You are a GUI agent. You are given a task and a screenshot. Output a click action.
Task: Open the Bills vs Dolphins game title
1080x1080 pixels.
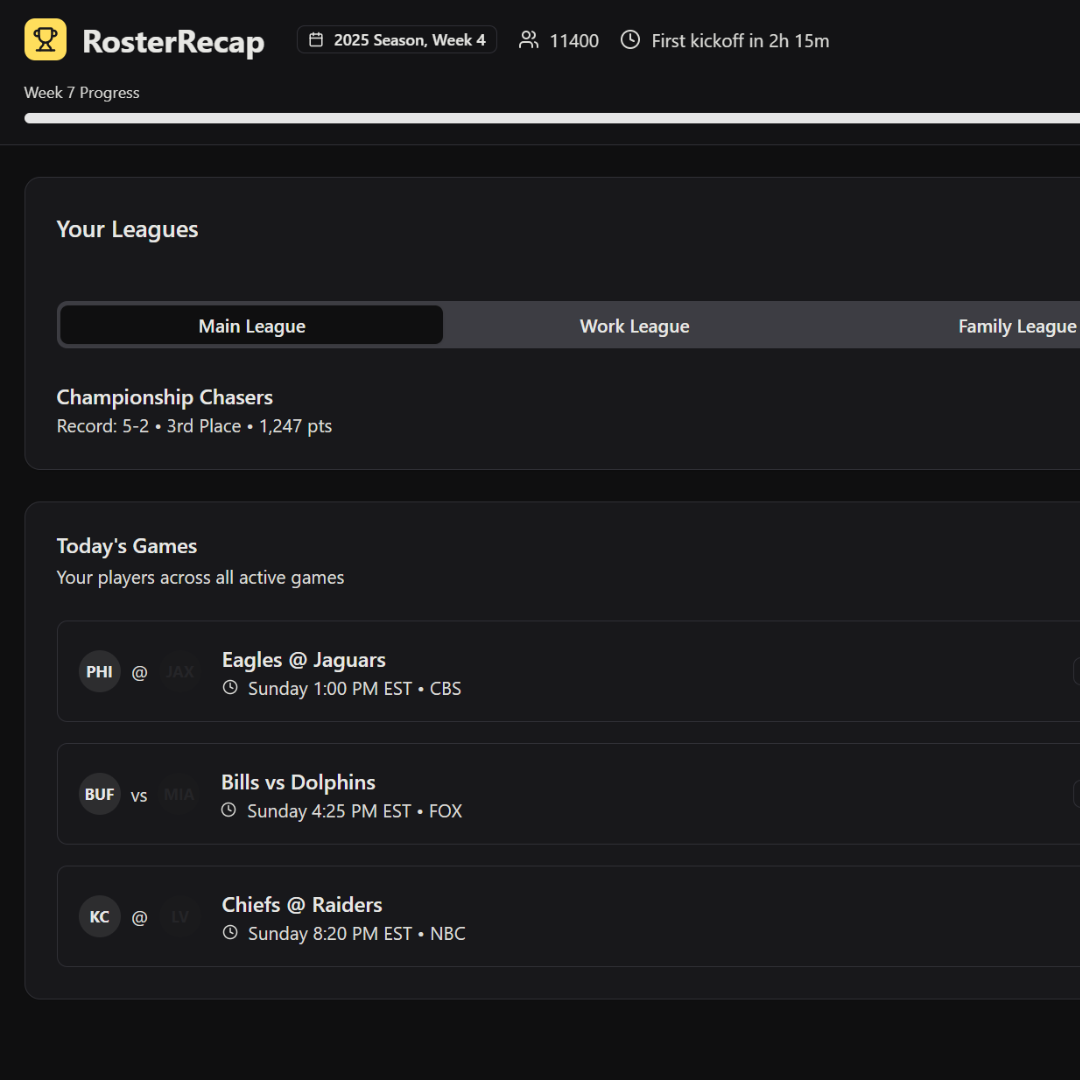click(x=298, y=782)
